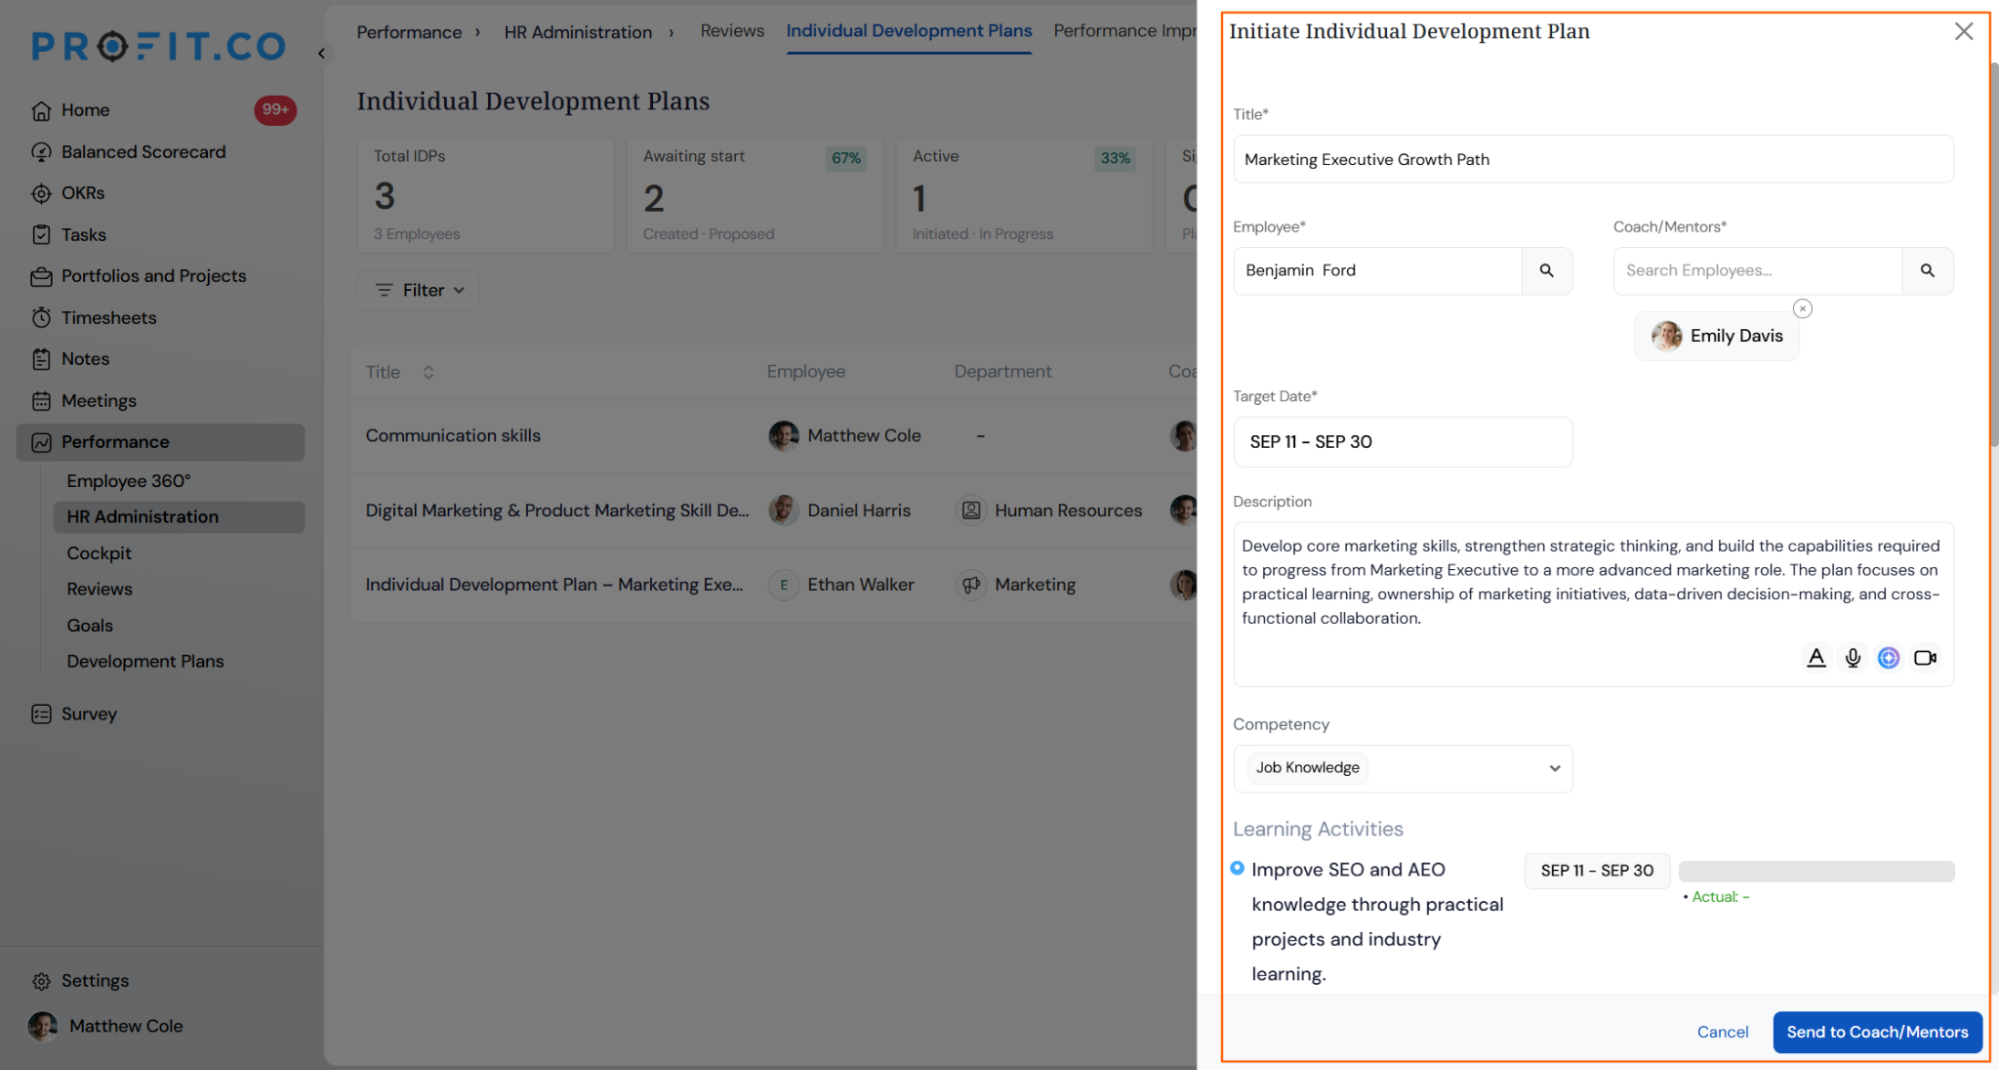
Task: Click the Emily Davis mentor chip
Action: [x=1716, y=336]
